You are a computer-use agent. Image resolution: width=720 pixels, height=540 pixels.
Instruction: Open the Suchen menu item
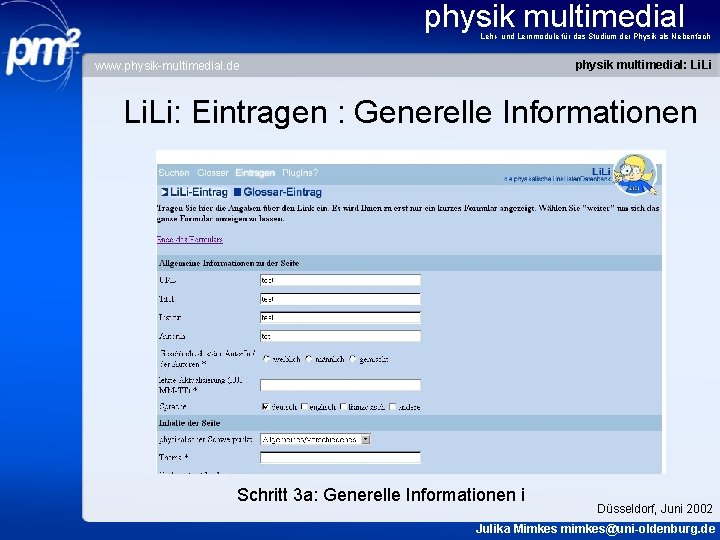click(x=174, y=173)
